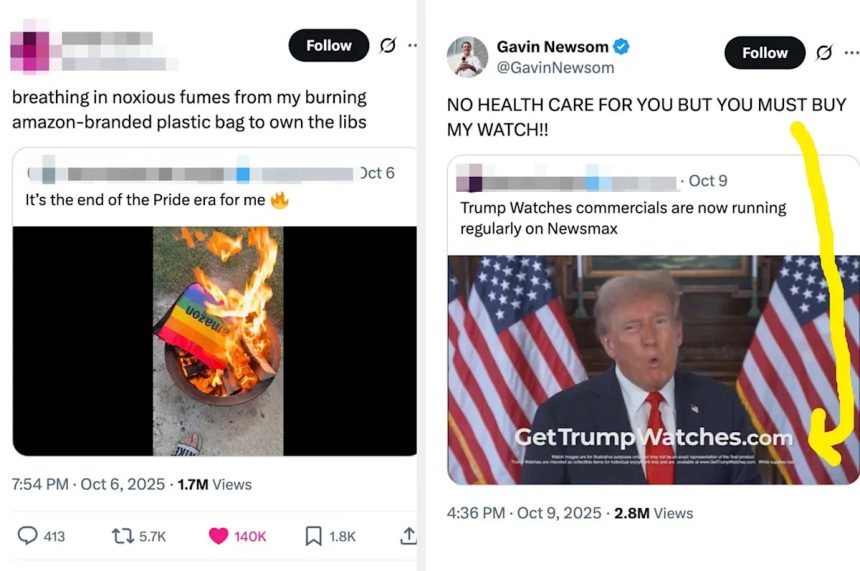Viewport: 860px width, 571px height.
Task: Open quoted tweet about Pride era
Action: tap(214, 186)
